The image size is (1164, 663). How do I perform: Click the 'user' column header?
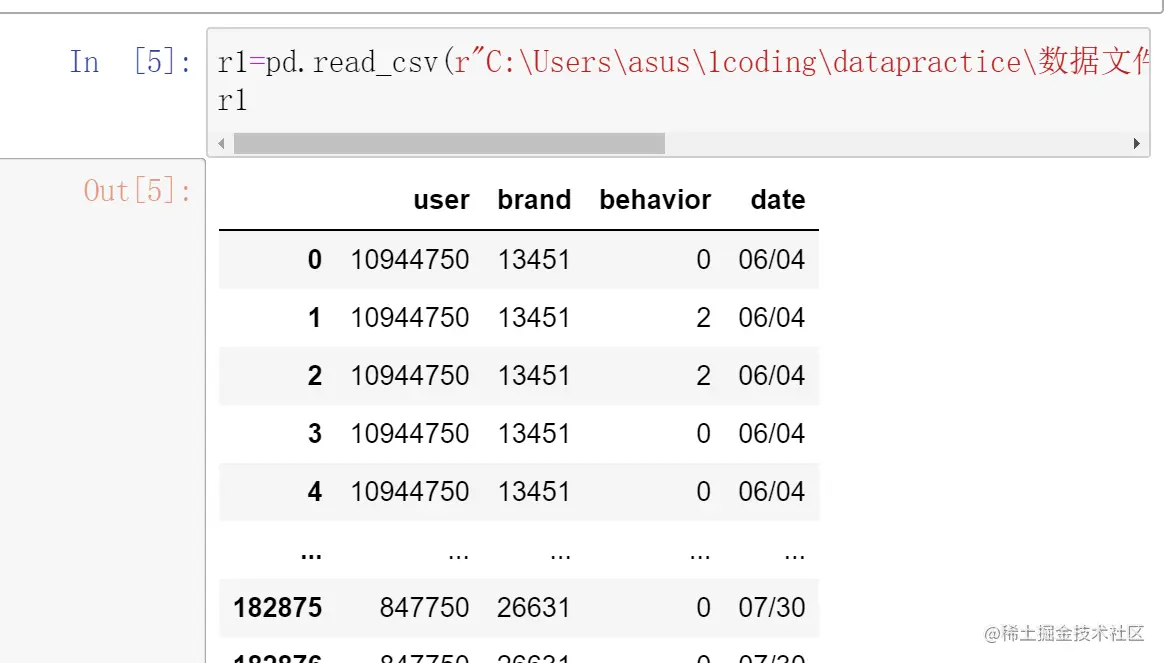[x=441, y=200]
